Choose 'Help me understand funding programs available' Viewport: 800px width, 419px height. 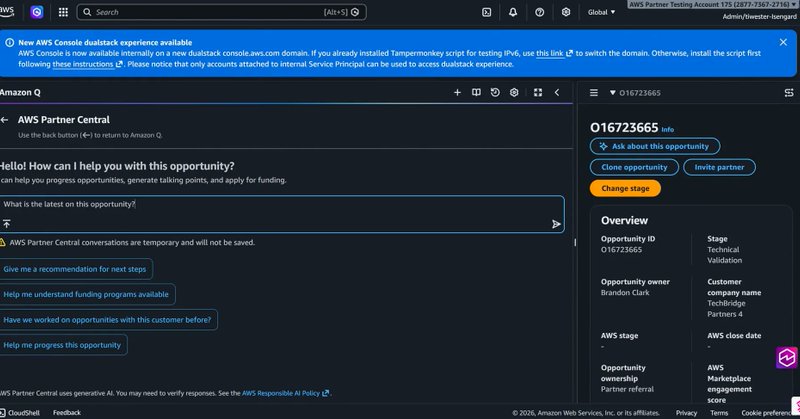(x=86, y=294)
